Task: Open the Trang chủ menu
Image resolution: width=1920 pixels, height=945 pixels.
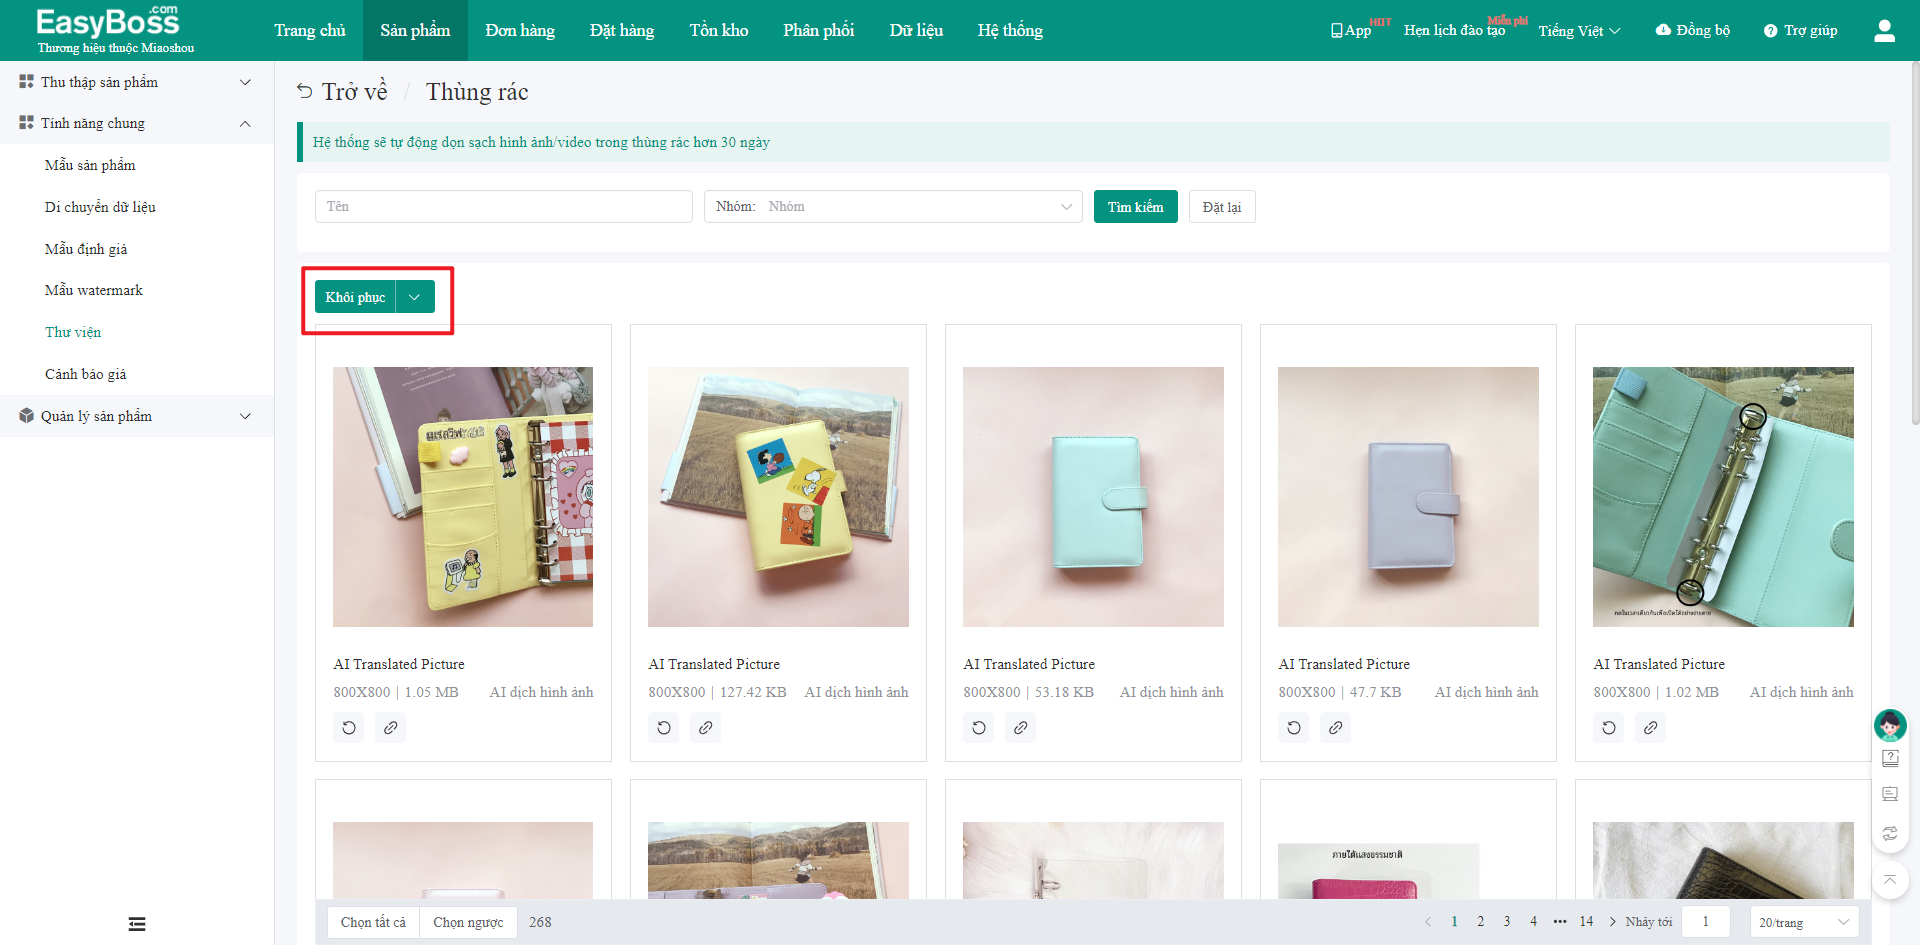Action: [310, 30]
